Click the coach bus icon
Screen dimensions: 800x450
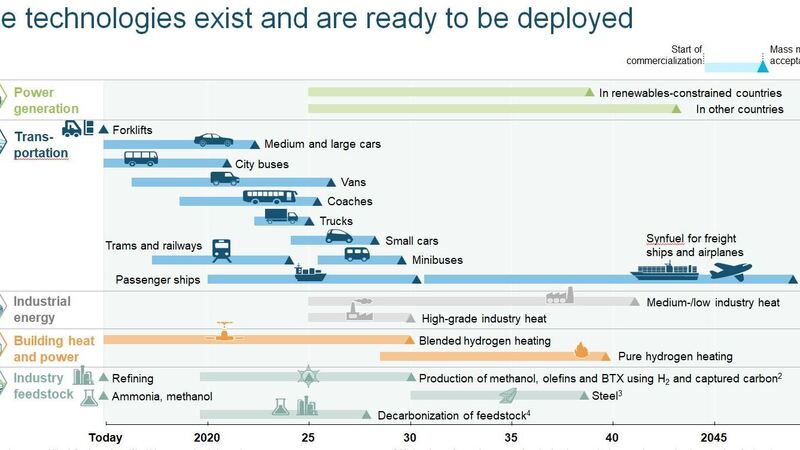click(270, 197)
